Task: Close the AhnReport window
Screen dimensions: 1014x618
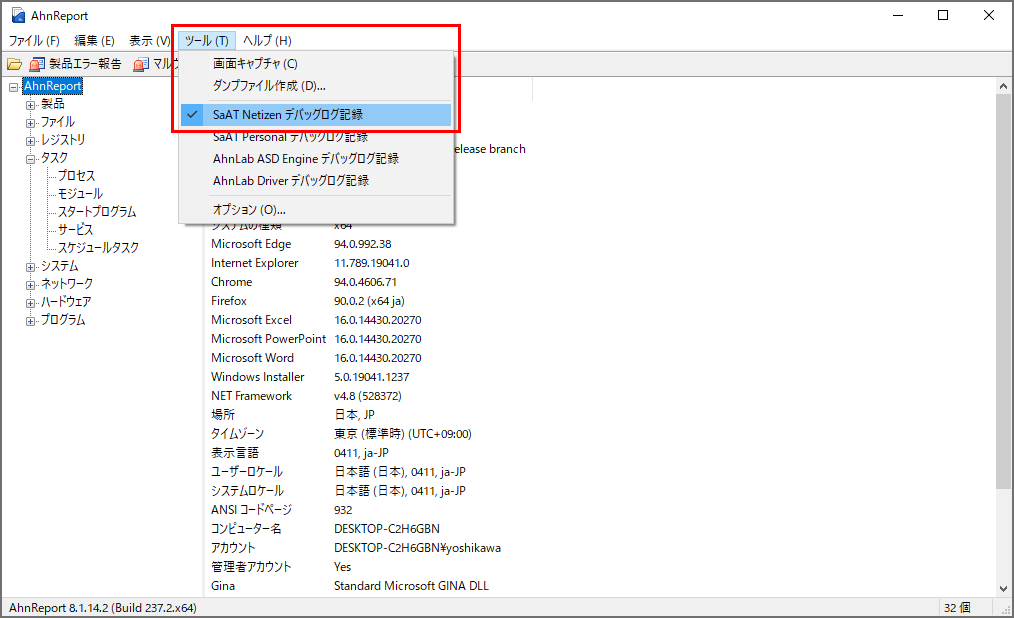Action: [x=989, y=15]
